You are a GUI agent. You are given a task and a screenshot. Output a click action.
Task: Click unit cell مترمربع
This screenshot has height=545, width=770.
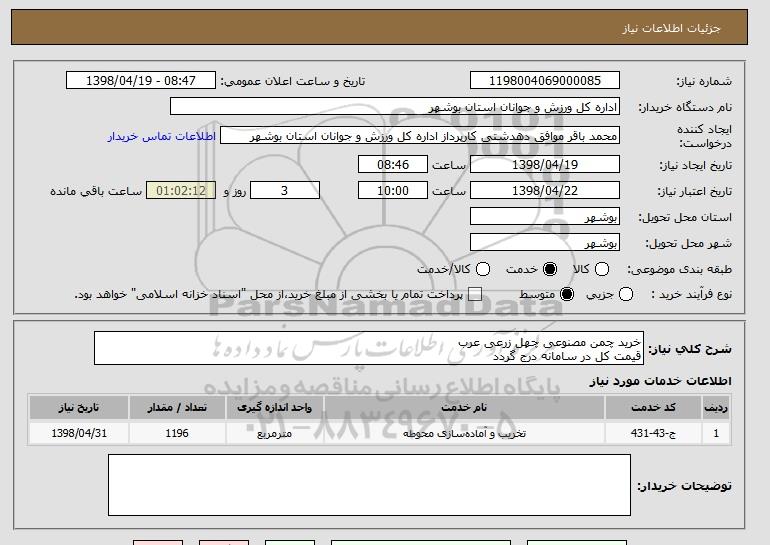pyautogui.click(x=275, y=433)
